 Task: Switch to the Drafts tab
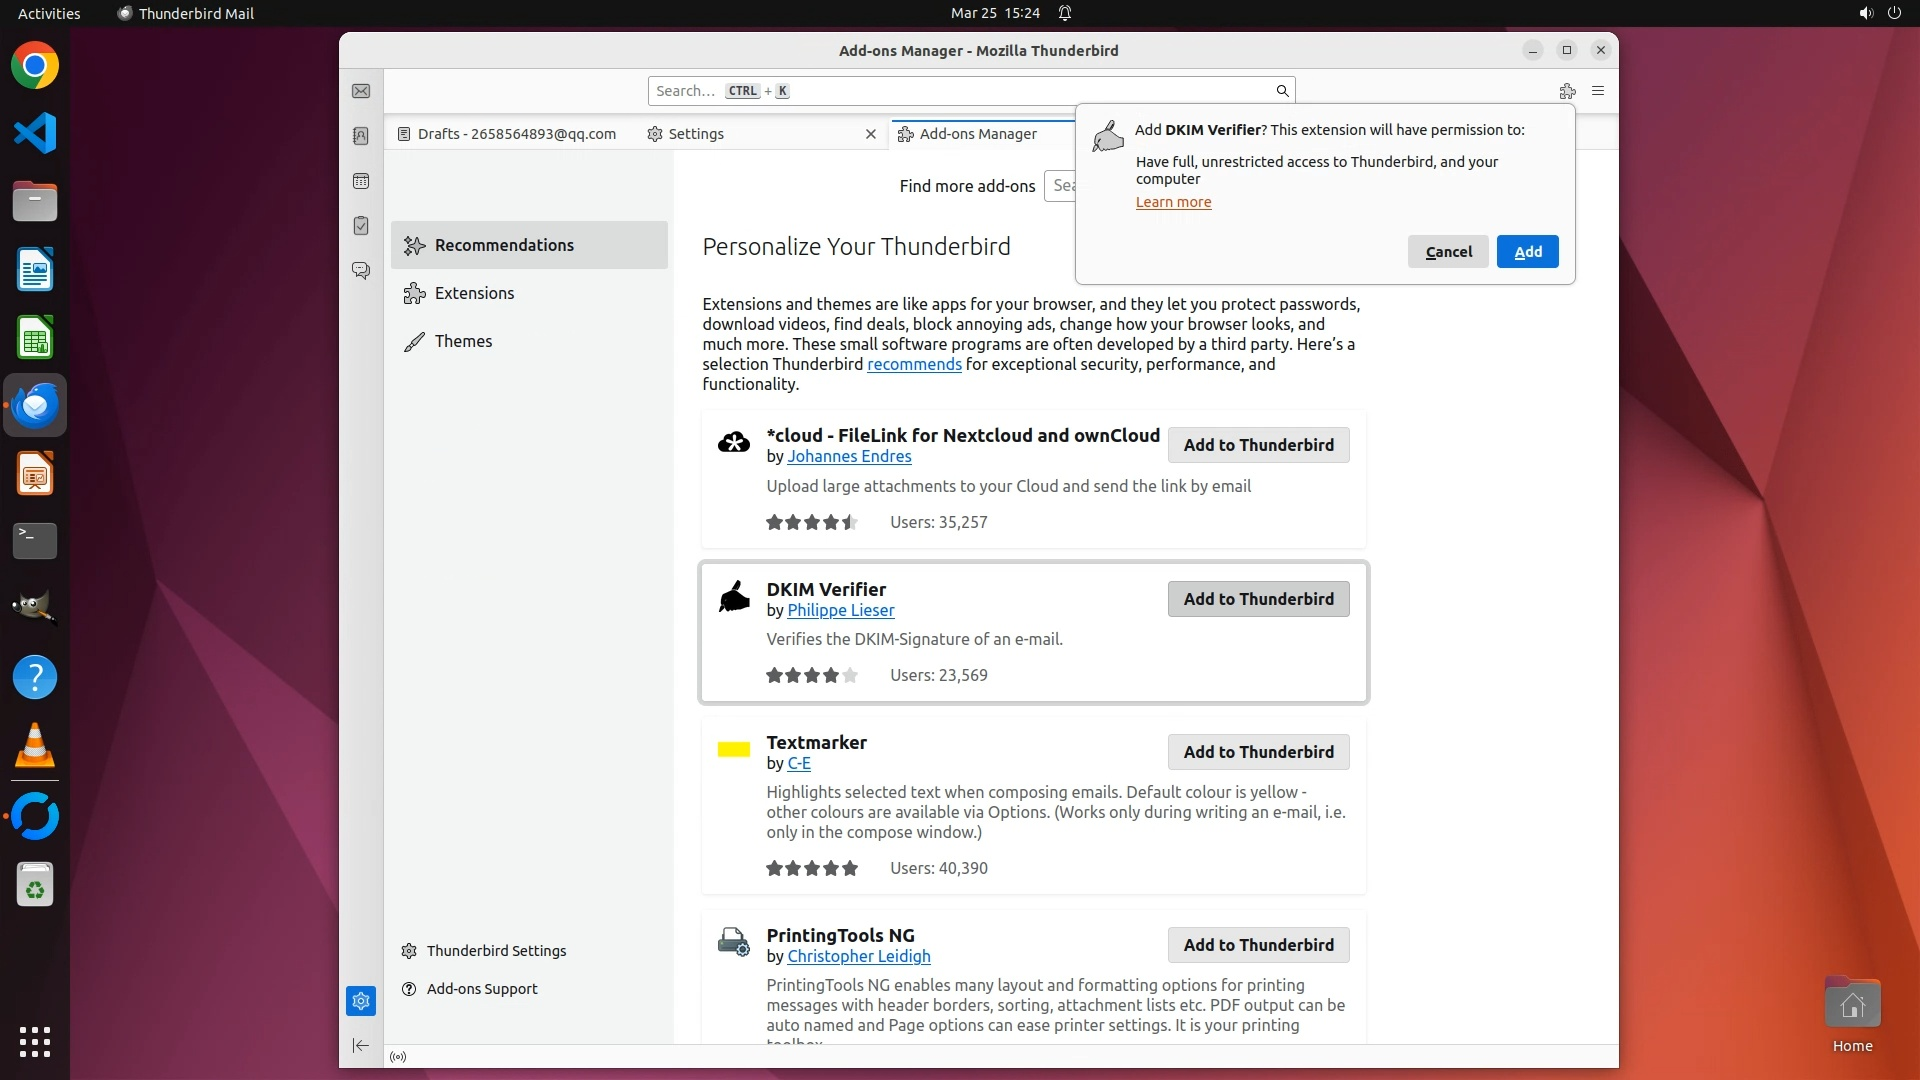click(x=507, y=134)
